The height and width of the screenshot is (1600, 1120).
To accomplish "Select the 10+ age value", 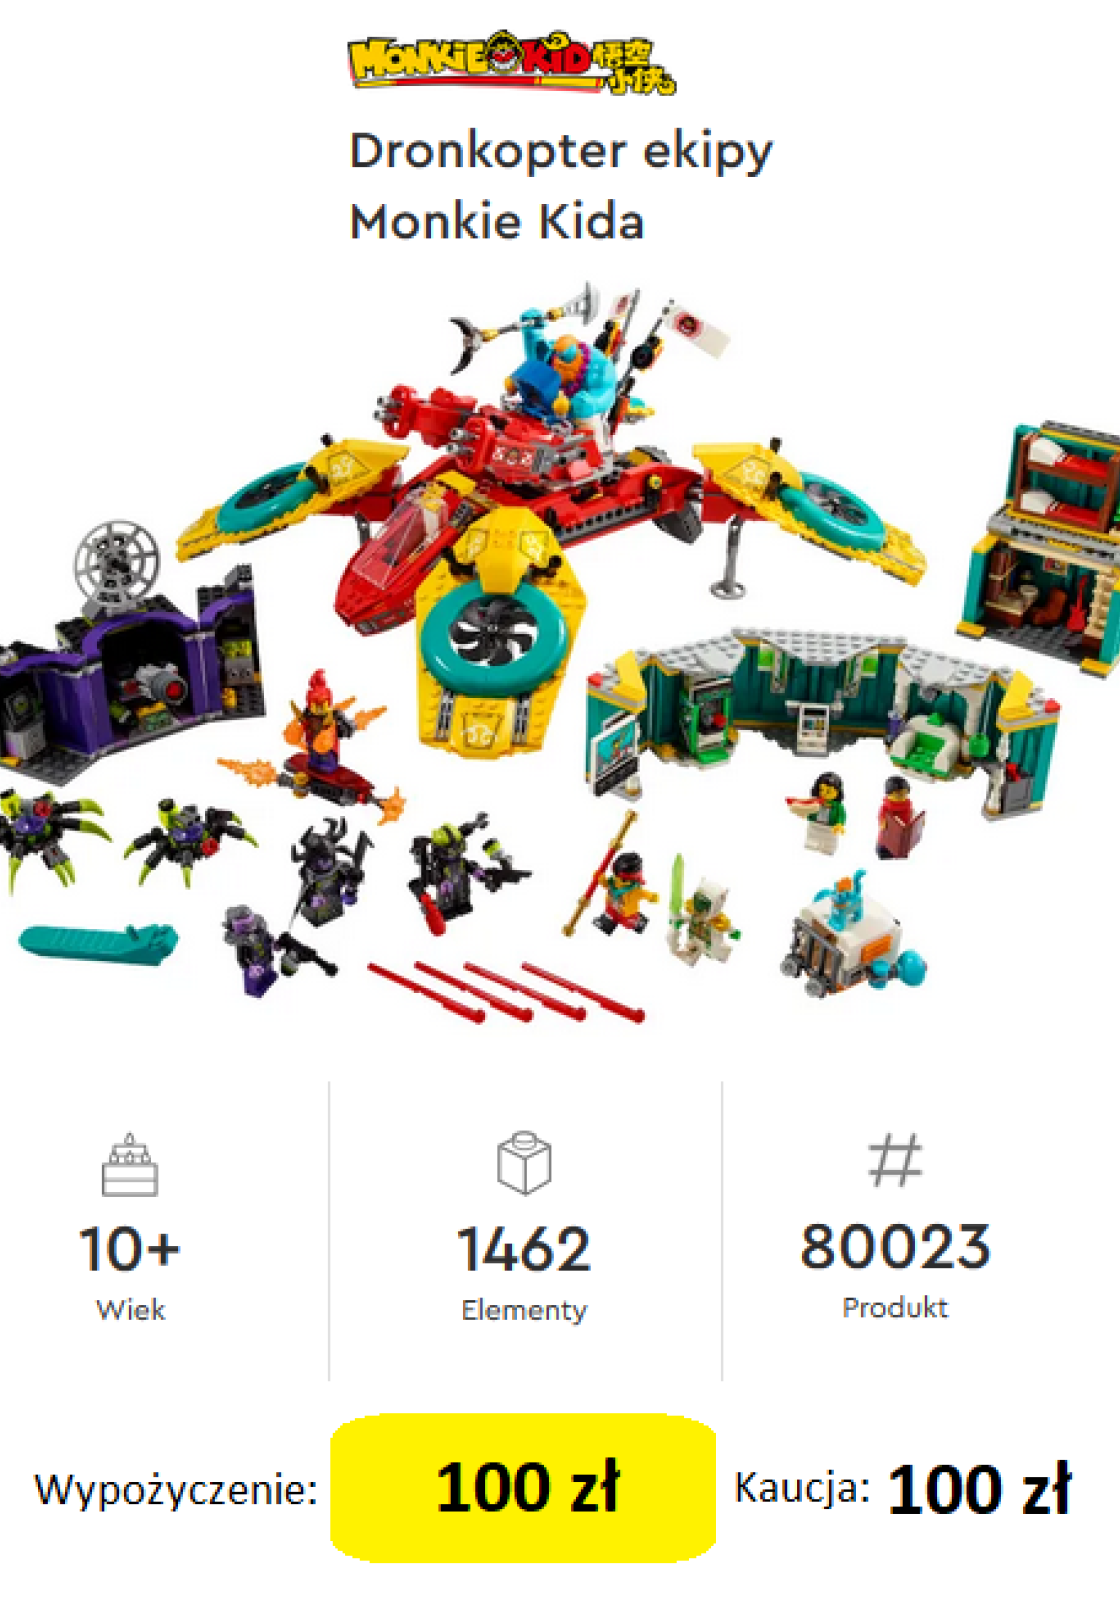I will [x=130, y=1249].
